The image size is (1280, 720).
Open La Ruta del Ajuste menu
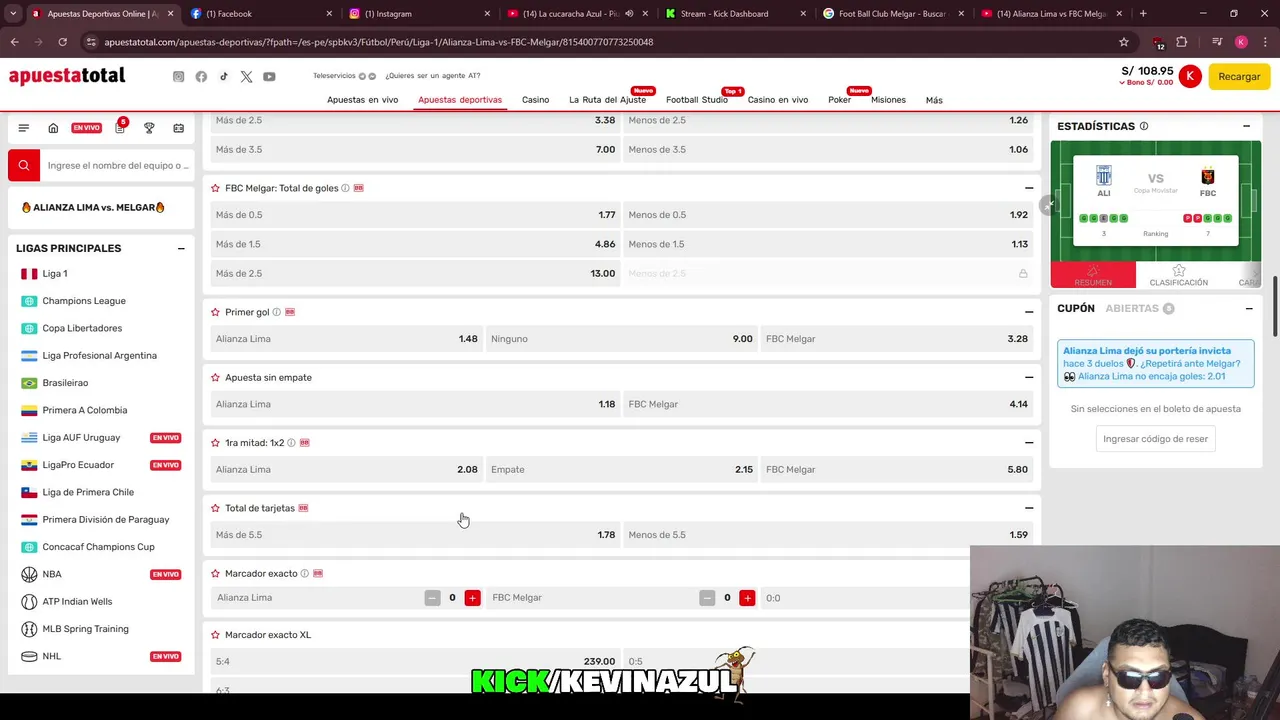click(607, 100)
